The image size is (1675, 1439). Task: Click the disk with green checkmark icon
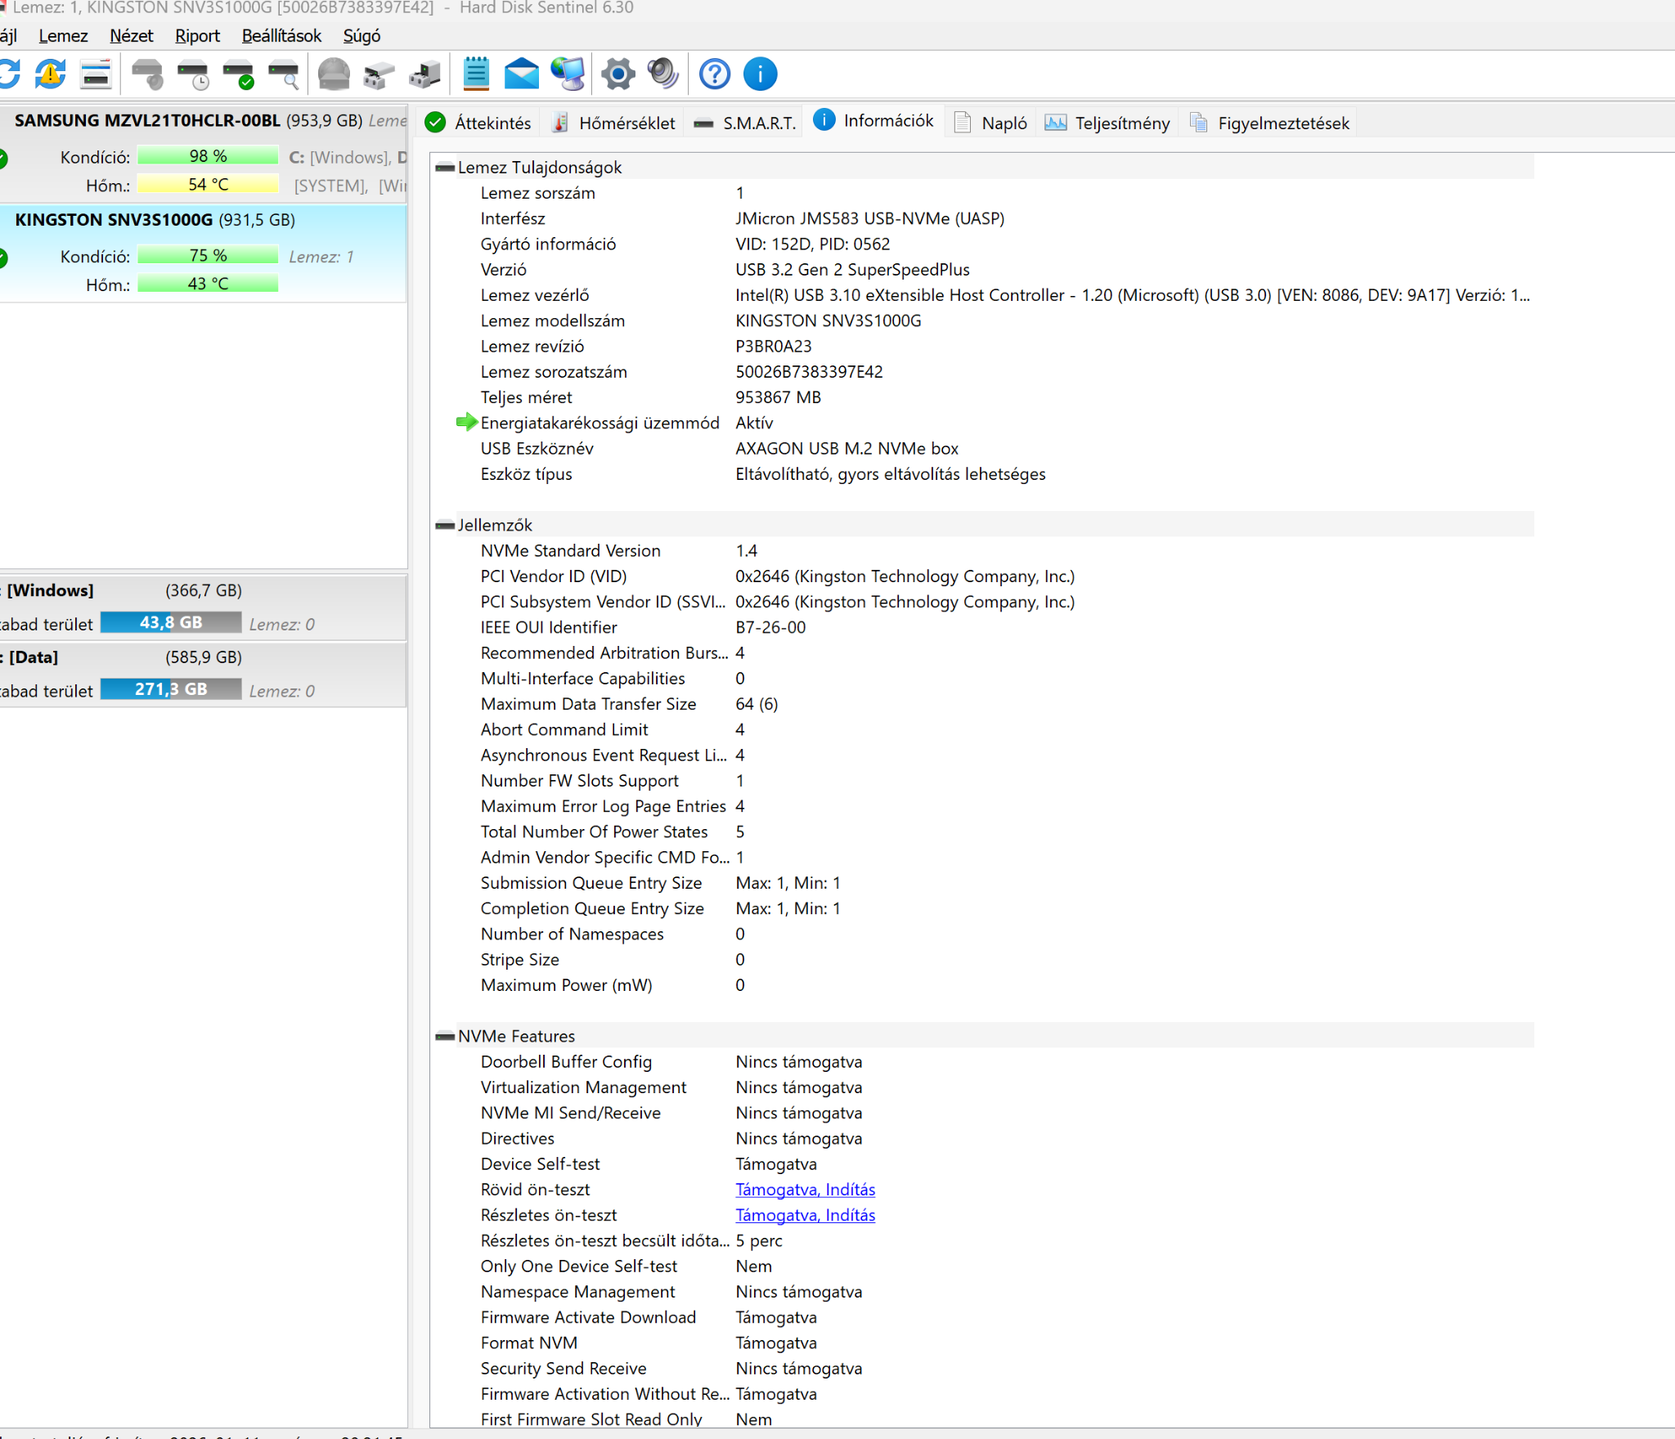point(239,74)
